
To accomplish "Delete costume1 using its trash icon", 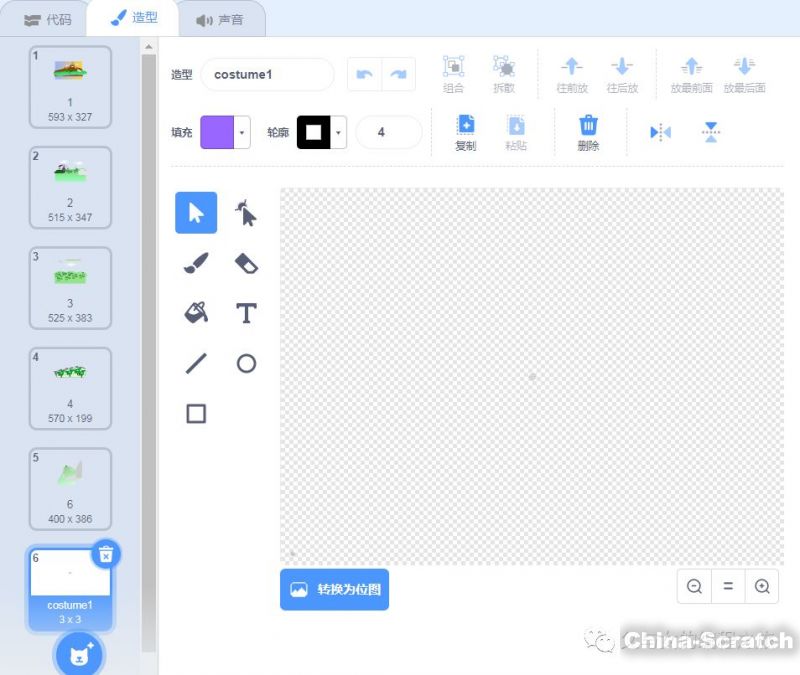I will (x=106, y=554).
